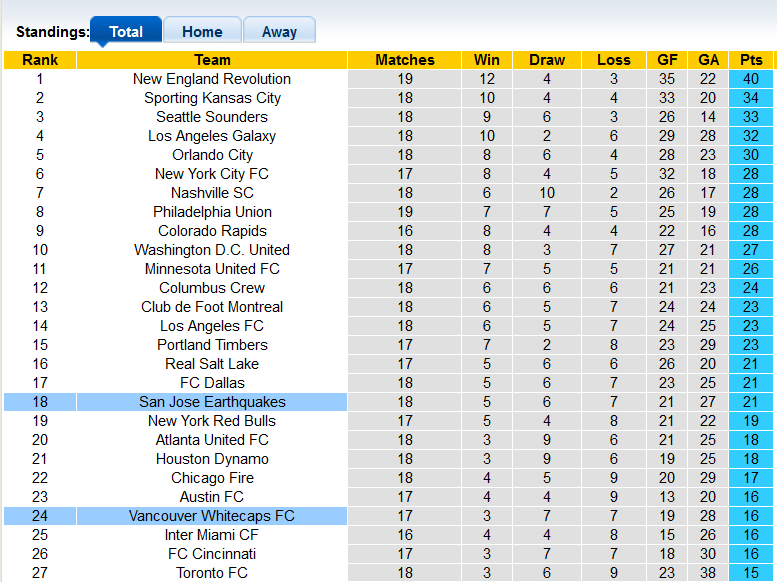Click the Total standings tab
Screen dimensions: 777x582
126,31
